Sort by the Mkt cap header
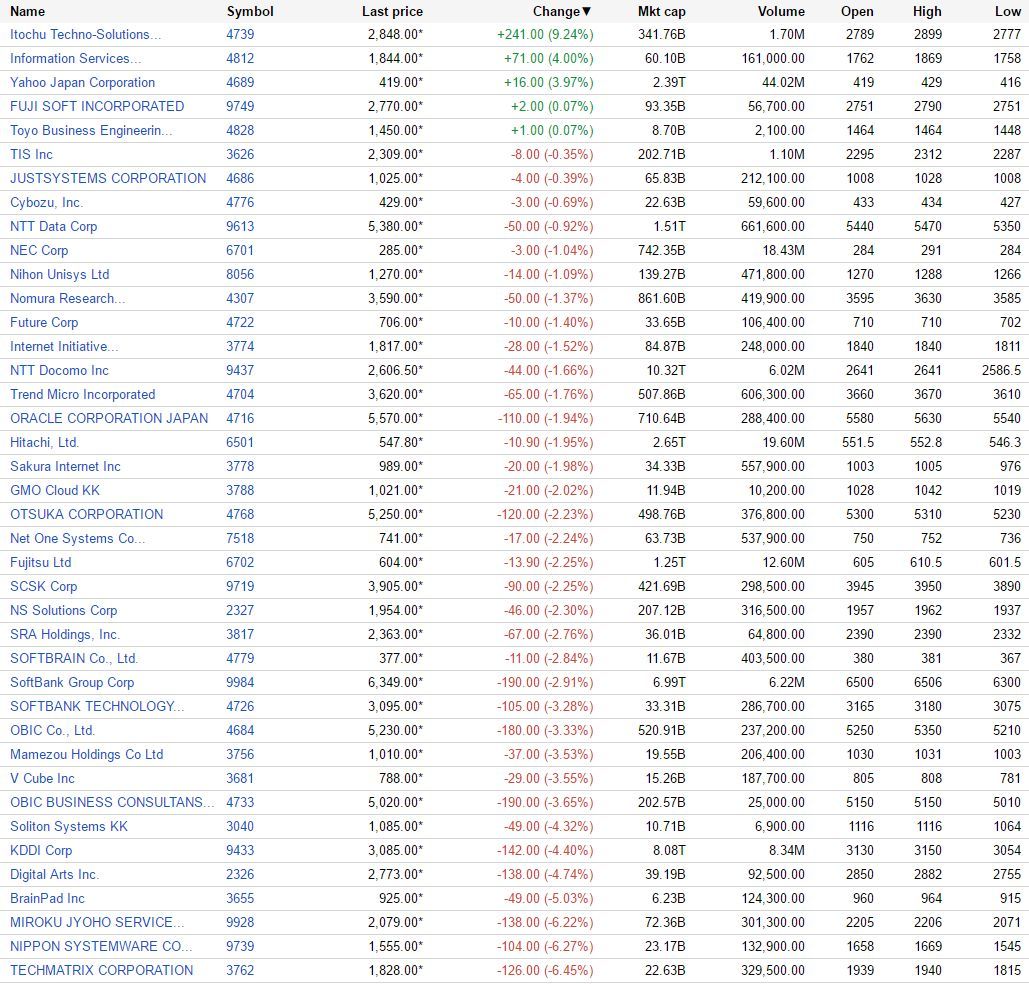 coord(662,11)
